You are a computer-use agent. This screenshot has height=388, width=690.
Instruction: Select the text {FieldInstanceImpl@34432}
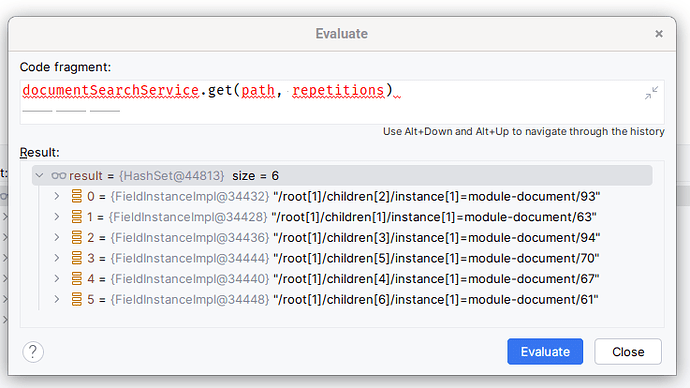coord(190,196)
